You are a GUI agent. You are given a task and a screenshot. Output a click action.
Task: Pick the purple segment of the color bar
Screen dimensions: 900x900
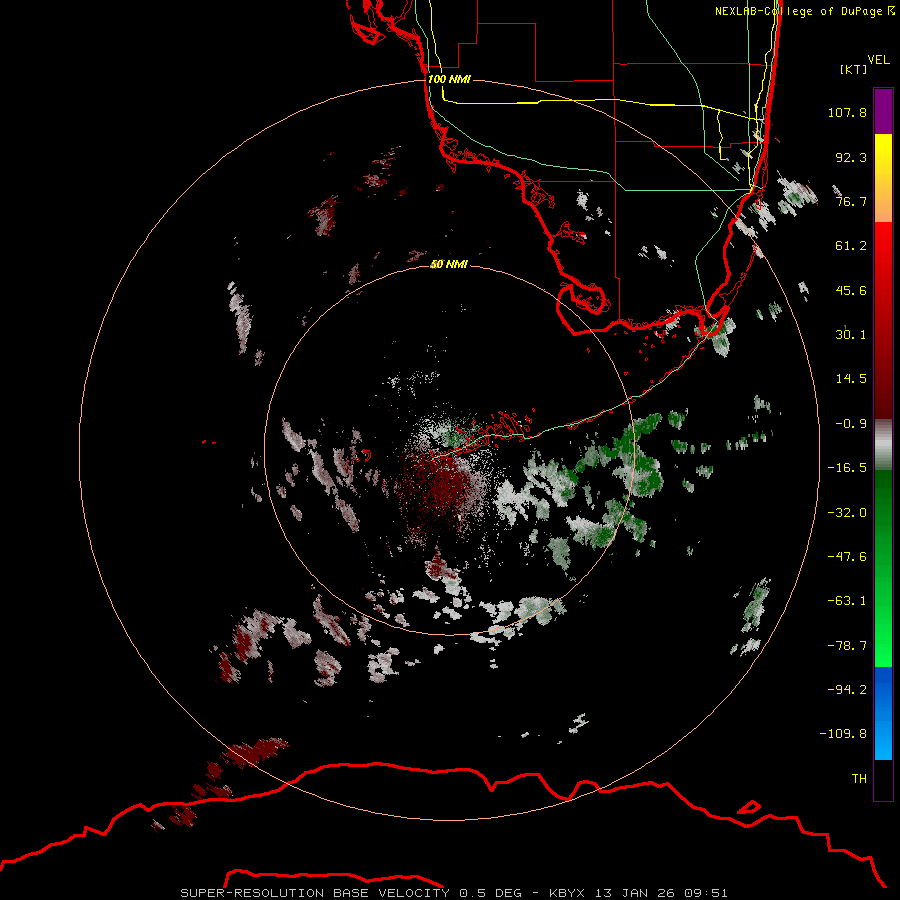[x=883, y=111]
